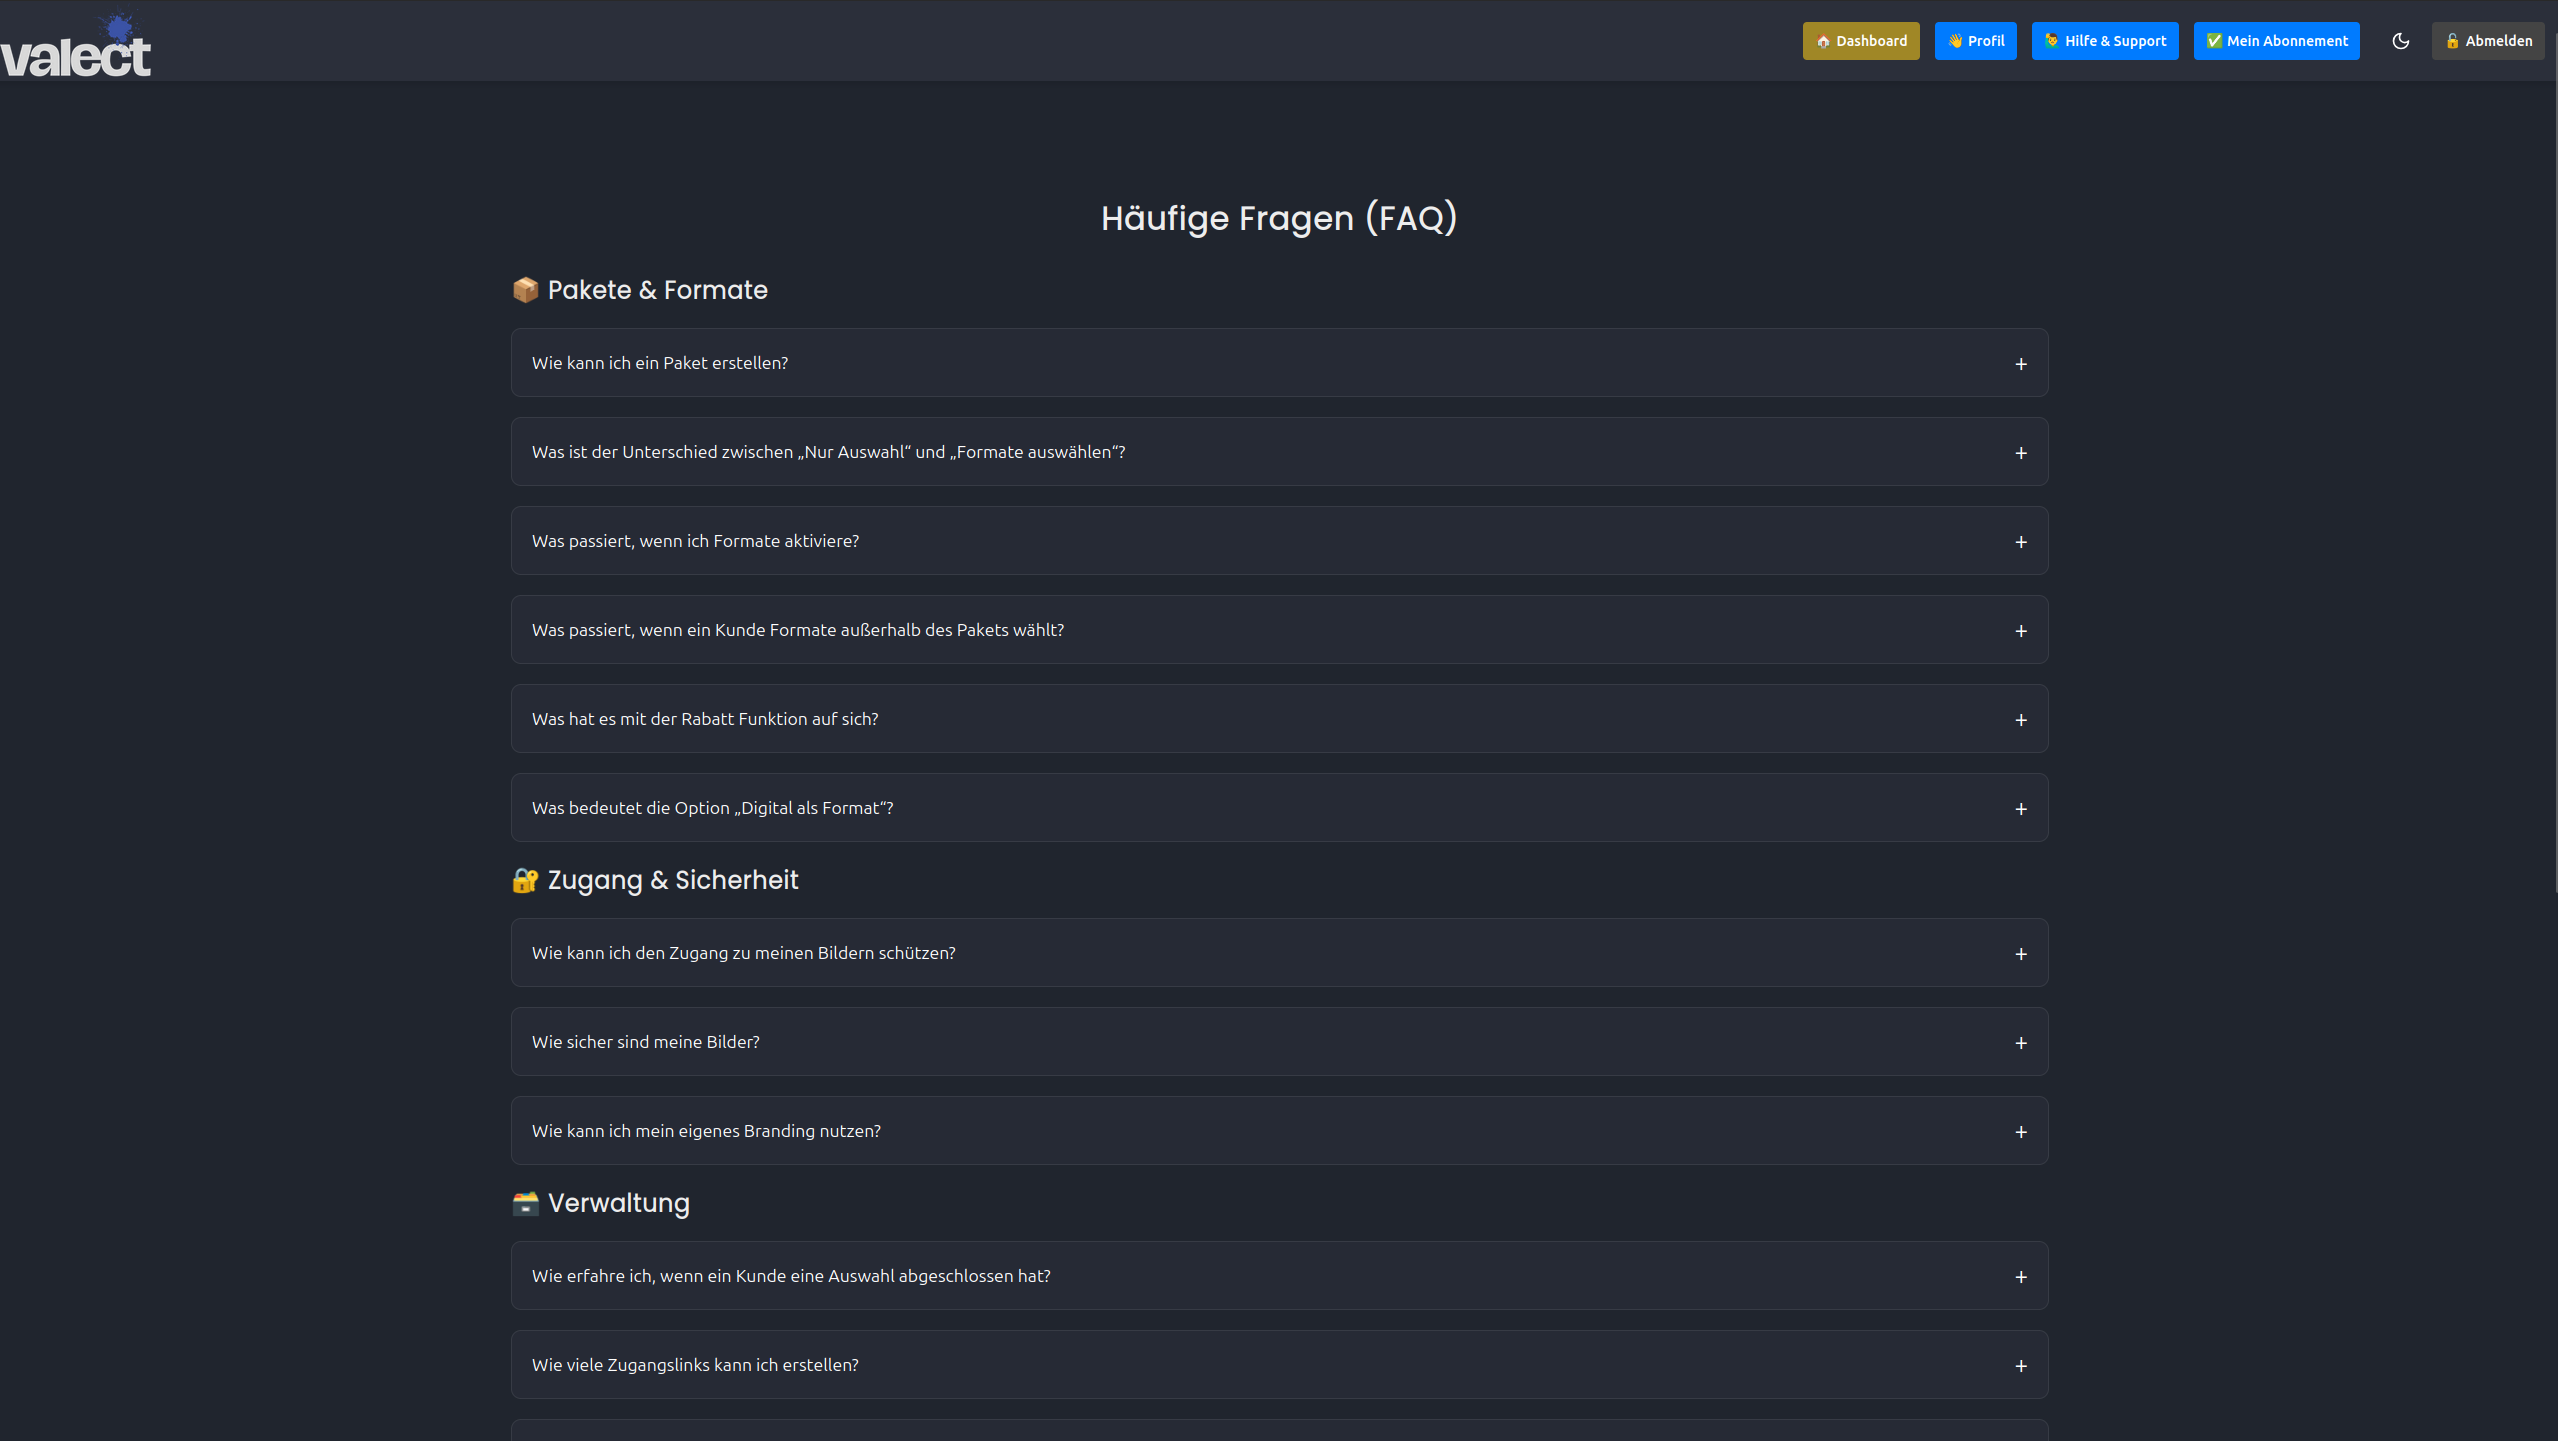Image resolution: width=2558 pixels, height=1441 pixels.
Task: Open Hilfe & Support
Action: (2104, 41)
